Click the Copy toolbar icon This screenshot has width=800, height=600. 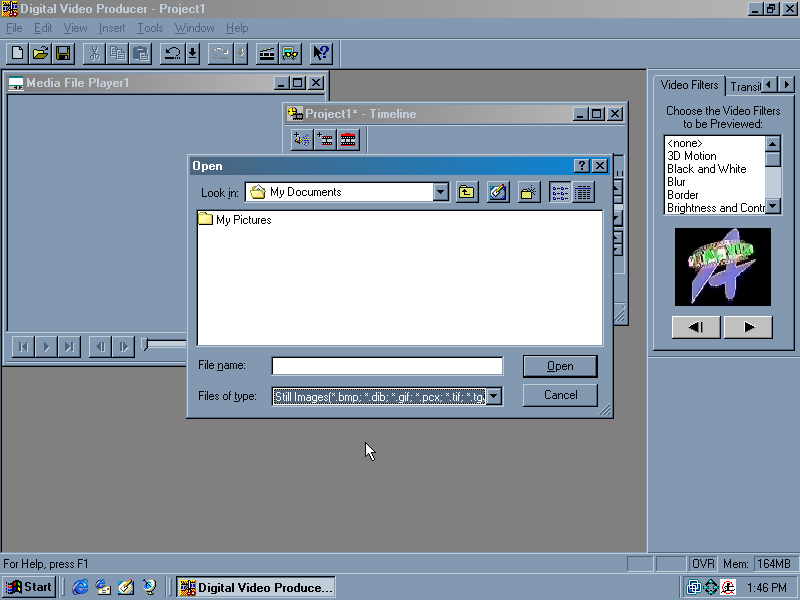tap(117, 53)
